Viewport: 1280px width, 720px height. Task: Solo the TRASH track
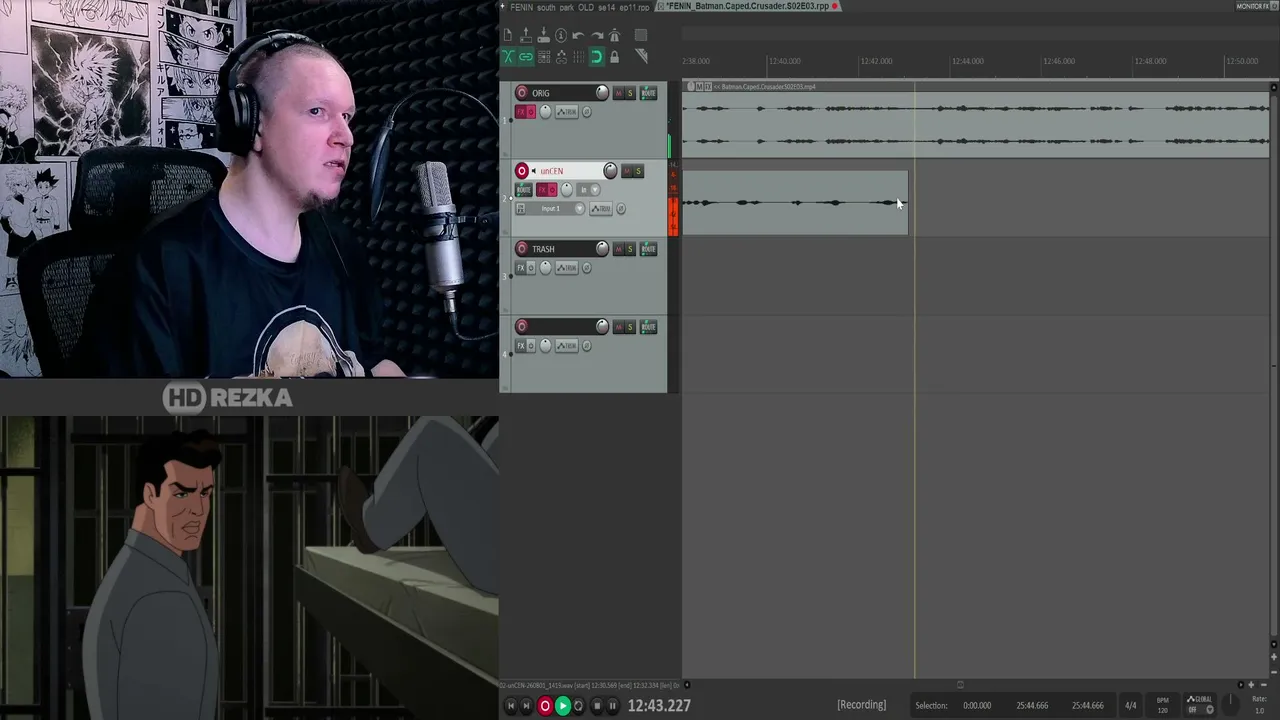pyautogui.click(x=630, y=249)
